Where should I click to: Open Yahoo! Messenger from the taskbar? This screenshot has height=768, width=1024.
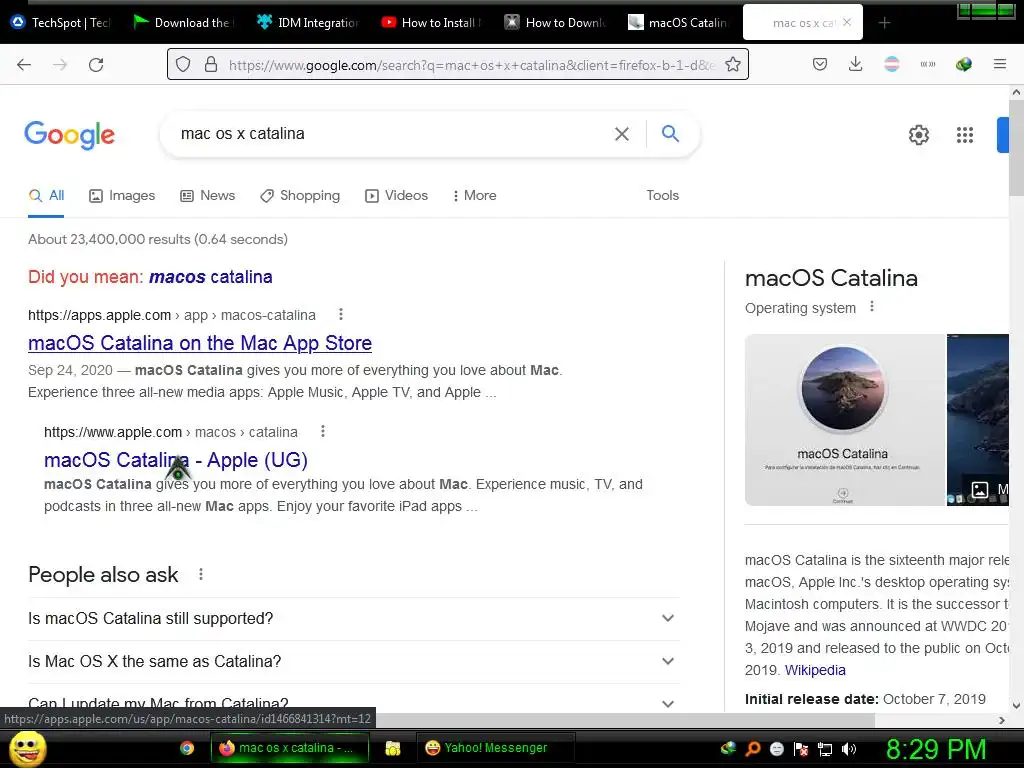495,748
